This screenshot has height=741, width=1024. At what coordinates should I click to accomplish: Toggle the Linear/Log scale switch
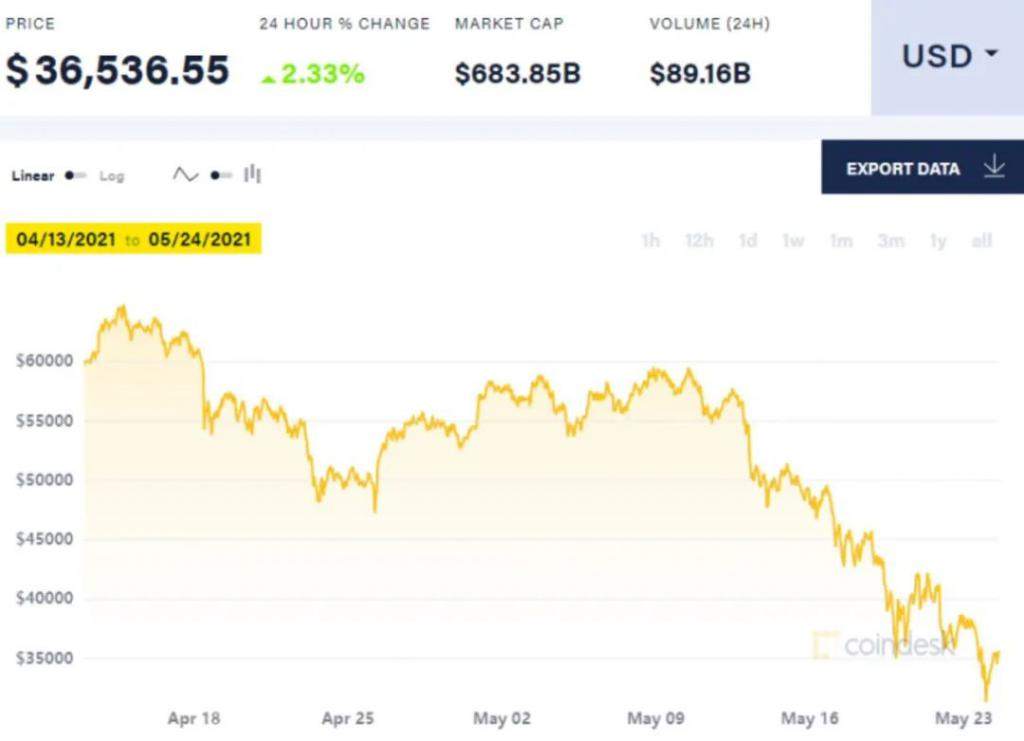76,176
